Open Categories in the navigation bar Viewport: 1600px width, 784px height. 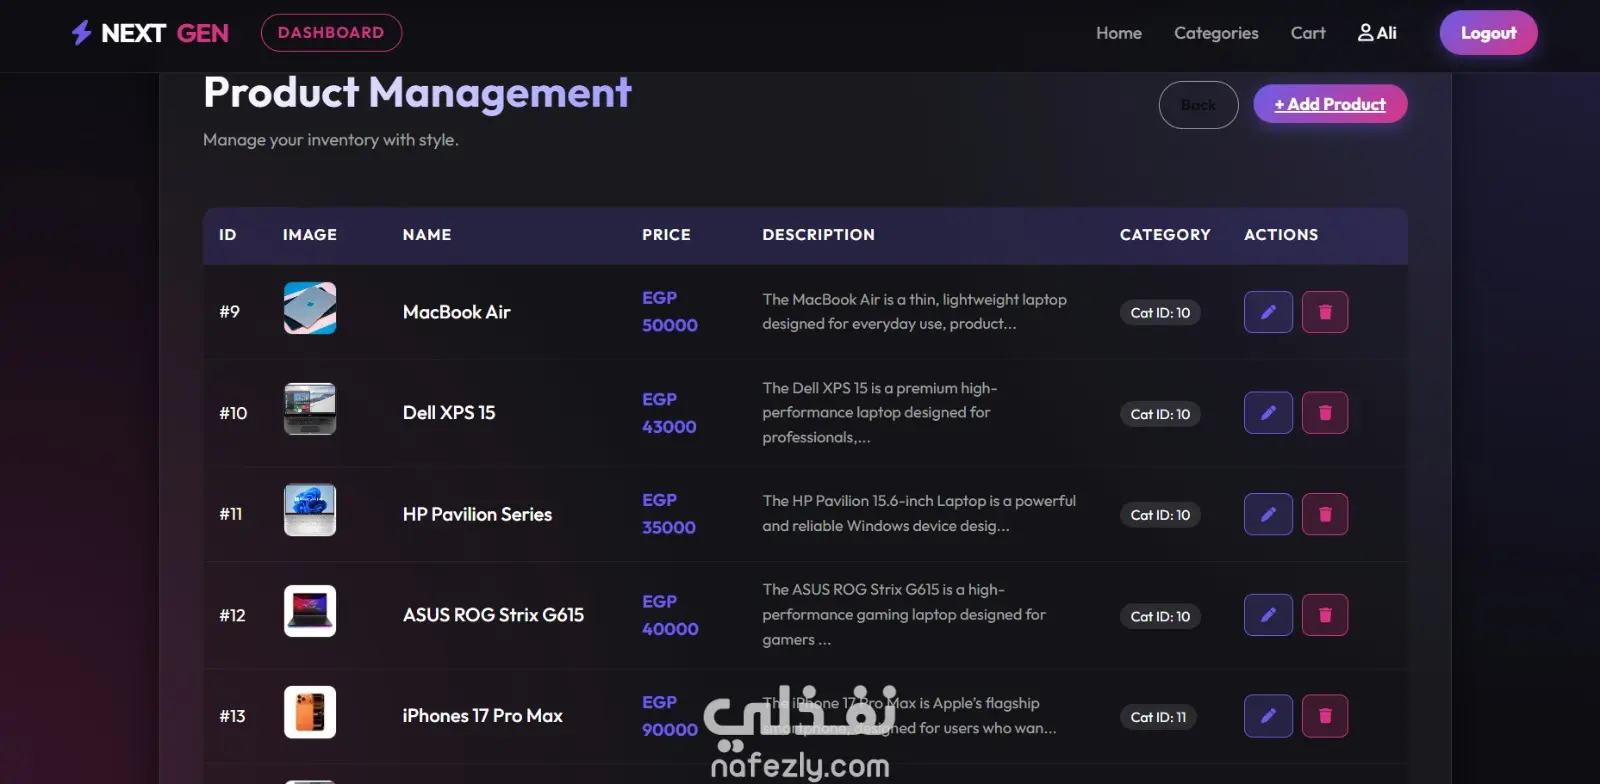coord(1216,33)
